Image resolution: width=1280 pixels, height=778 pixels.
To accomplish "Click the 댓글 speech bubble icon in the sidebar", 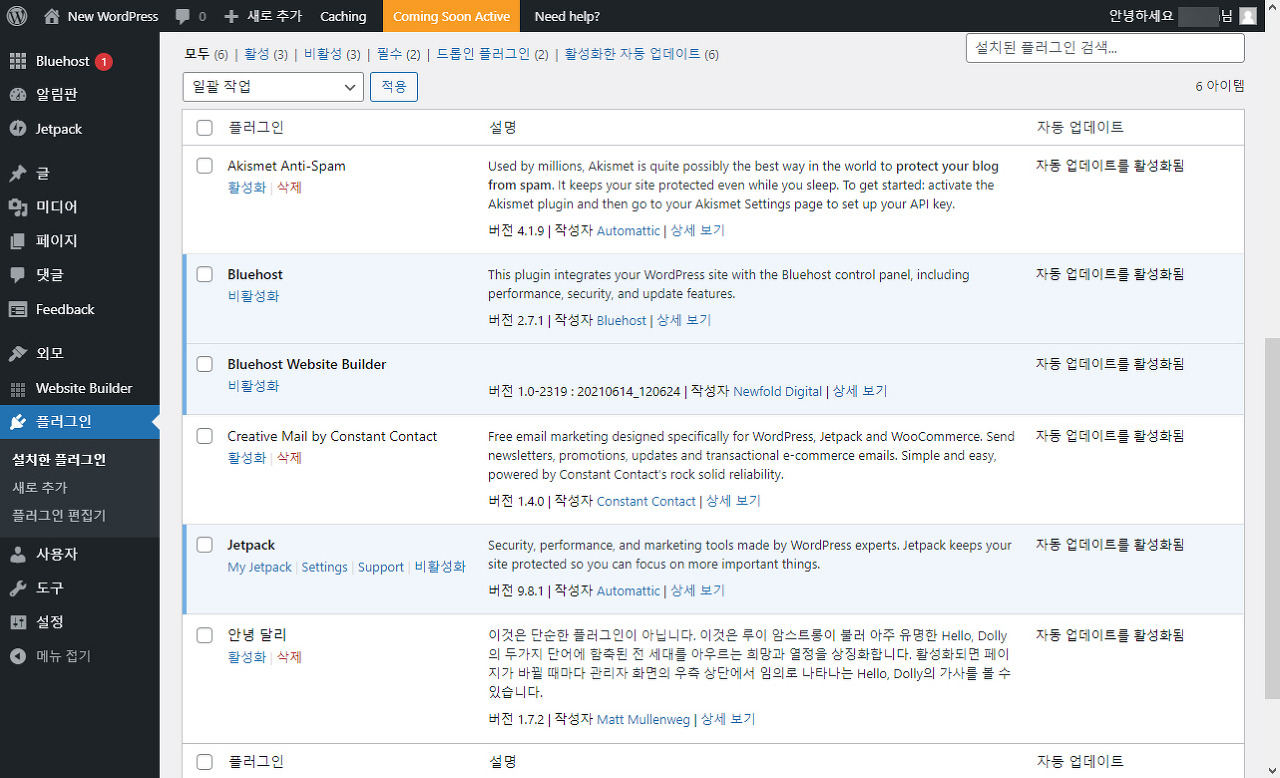I will click(17, 275).
